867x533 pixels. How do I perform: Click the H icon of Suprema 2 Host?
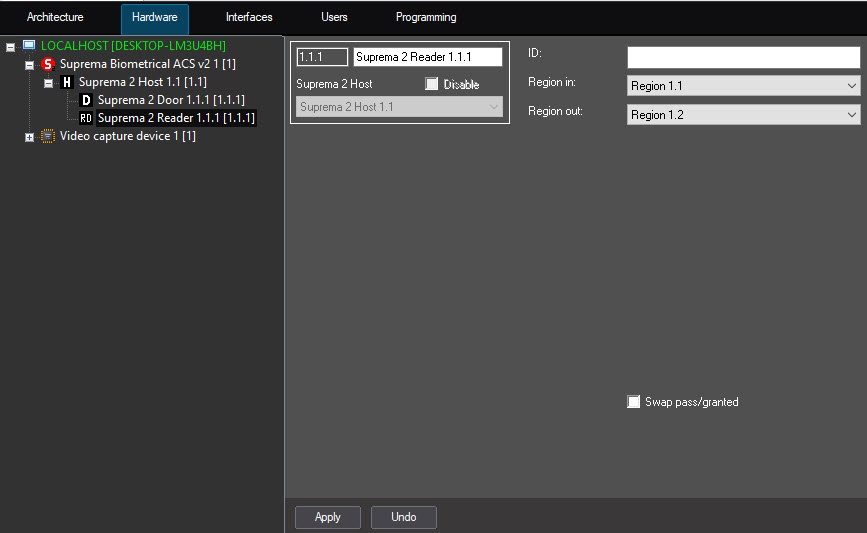(67, 82)
